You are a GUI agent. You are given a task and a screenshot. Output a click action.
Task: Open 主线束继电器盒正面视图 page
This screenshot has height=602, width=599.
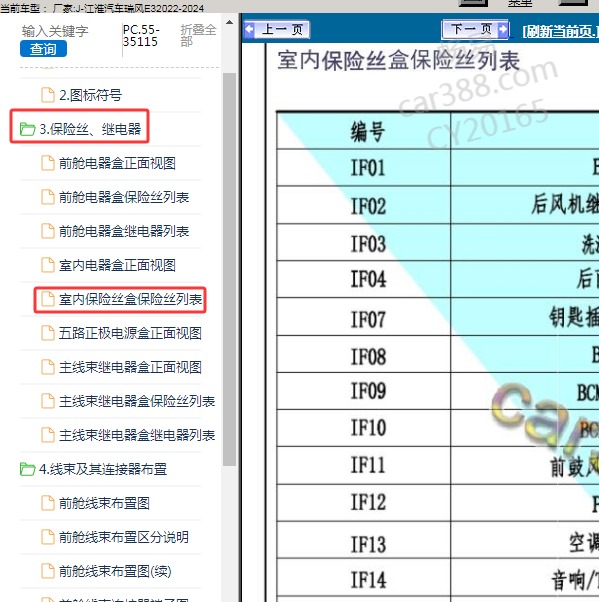click(x=130, y=367)
